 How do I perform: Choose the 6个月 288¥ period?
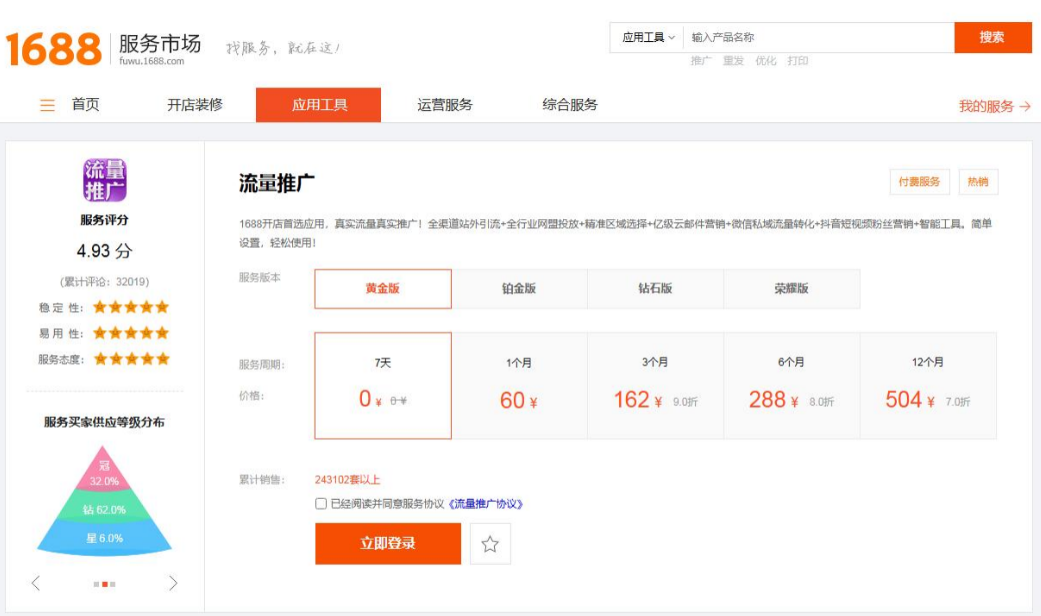click(x=791, y=386)
